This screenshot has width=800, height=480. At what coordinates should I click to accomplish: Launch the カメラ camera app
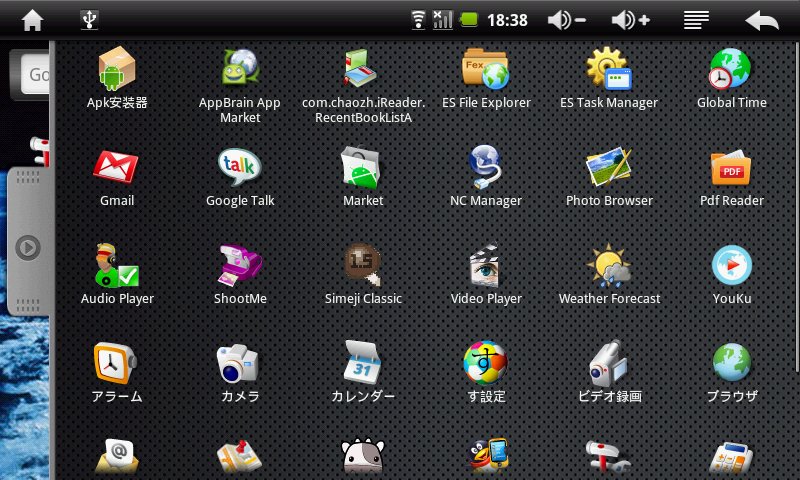pyautogui.click(x=240, y=372)
